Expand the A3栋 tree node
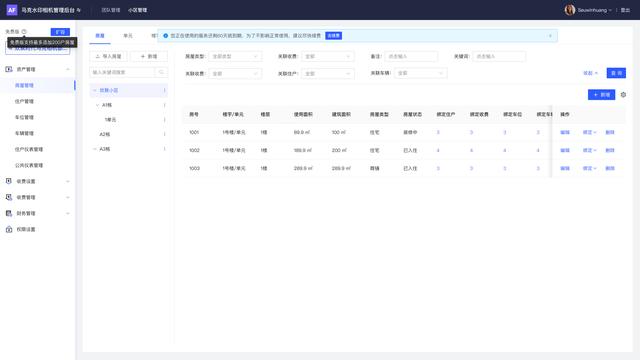This screenshot has height=360, width=640. pyautogui.click(x=95, y=149)
